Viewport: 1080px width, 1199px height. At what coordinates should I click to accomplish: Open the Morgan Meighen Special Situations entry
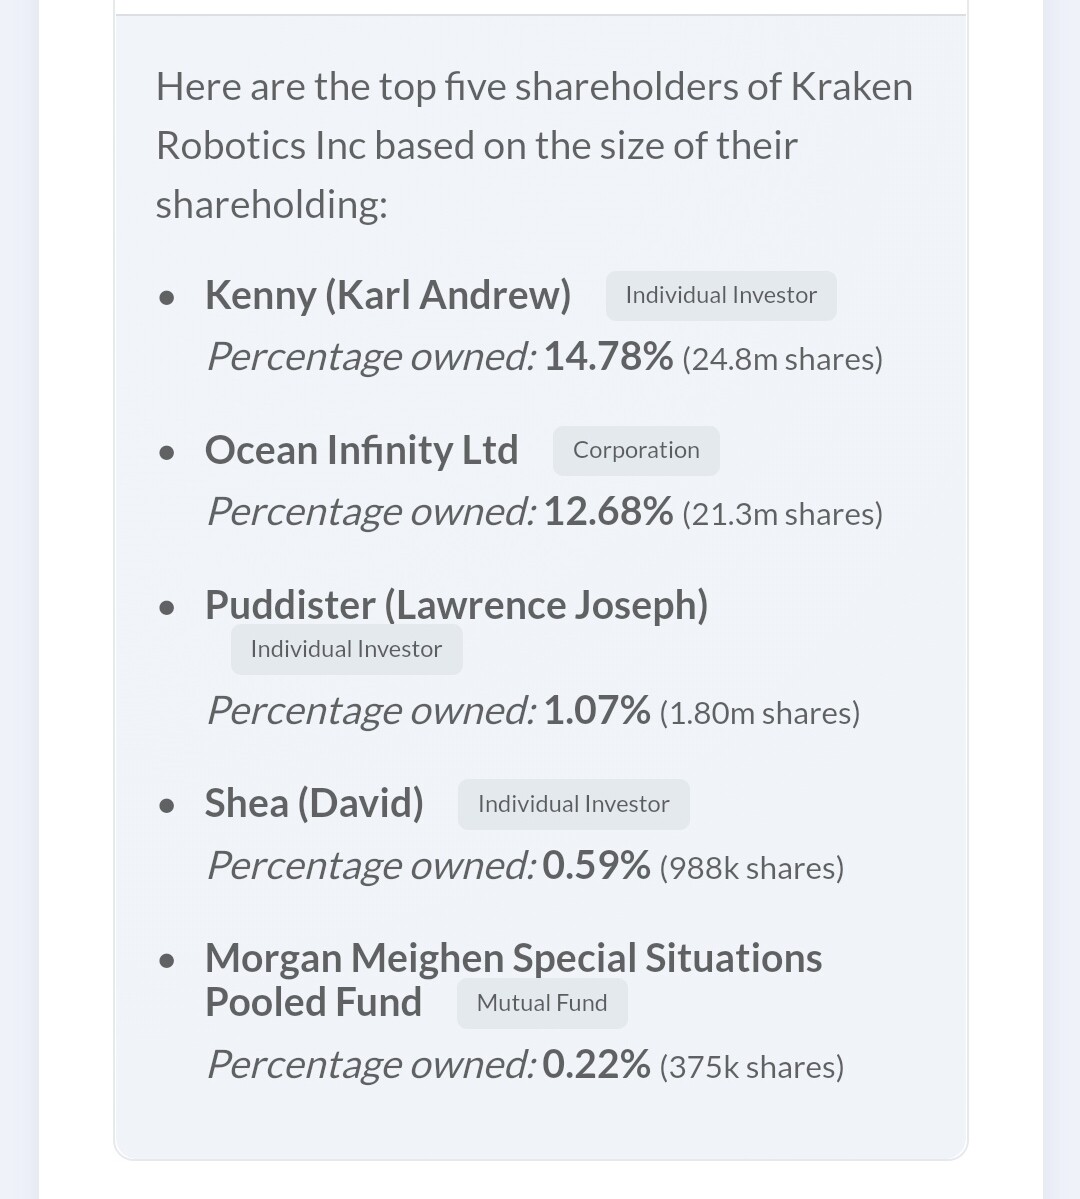tap(513, 959)
